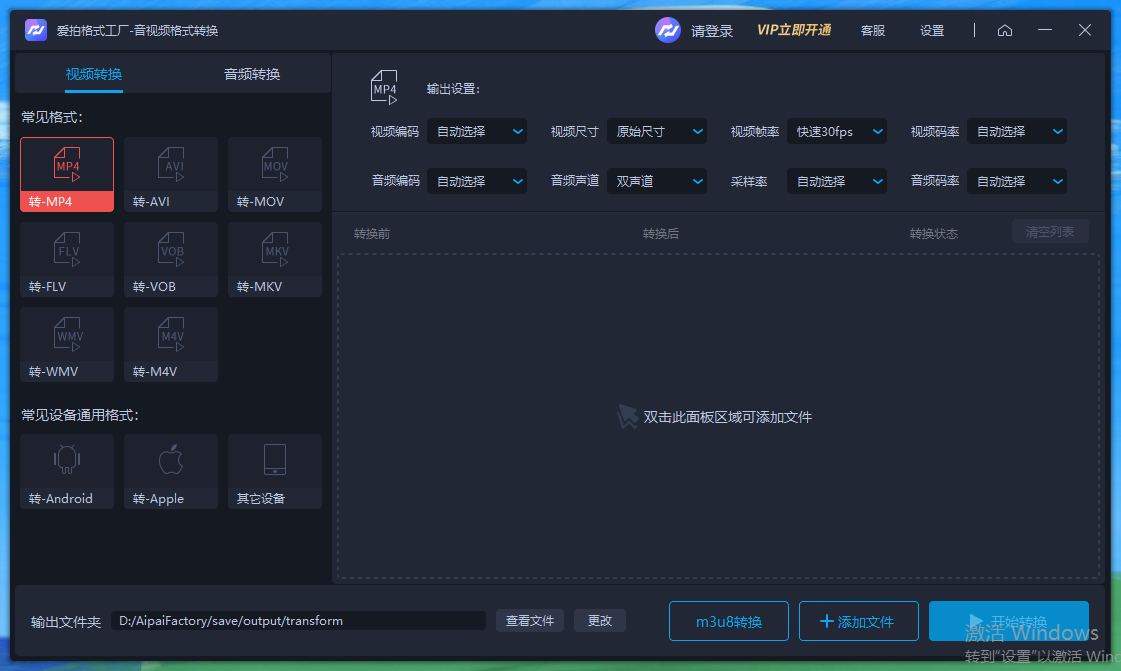The image size is (1121, 671).
Task: Open the 设置 menu
Action: coord(931,30)
